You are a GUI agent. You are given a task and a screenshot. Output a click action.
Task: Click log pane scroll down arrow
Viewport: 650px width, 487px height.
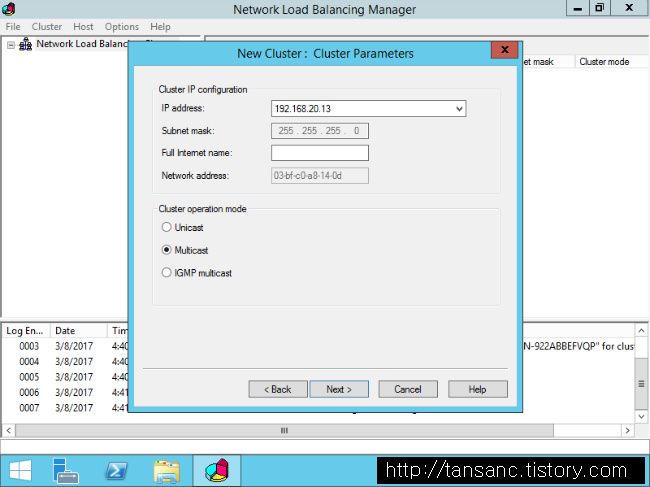(x=641, y=417)
